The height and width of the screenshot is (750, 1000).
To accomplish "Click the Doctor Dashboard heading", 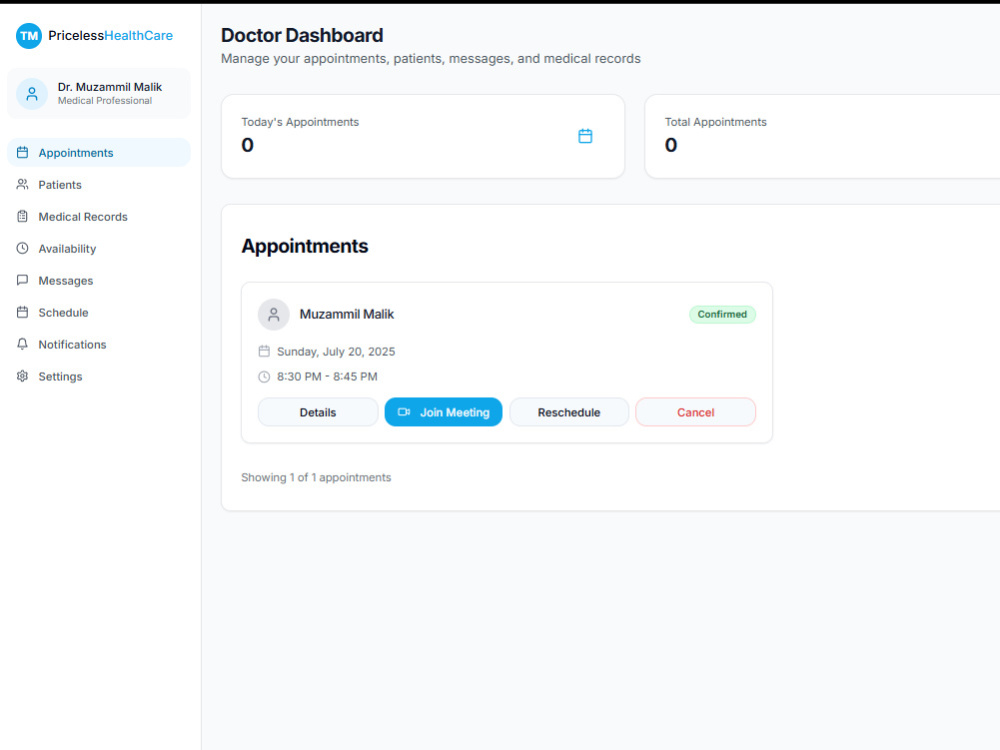I will pos(302,36).
